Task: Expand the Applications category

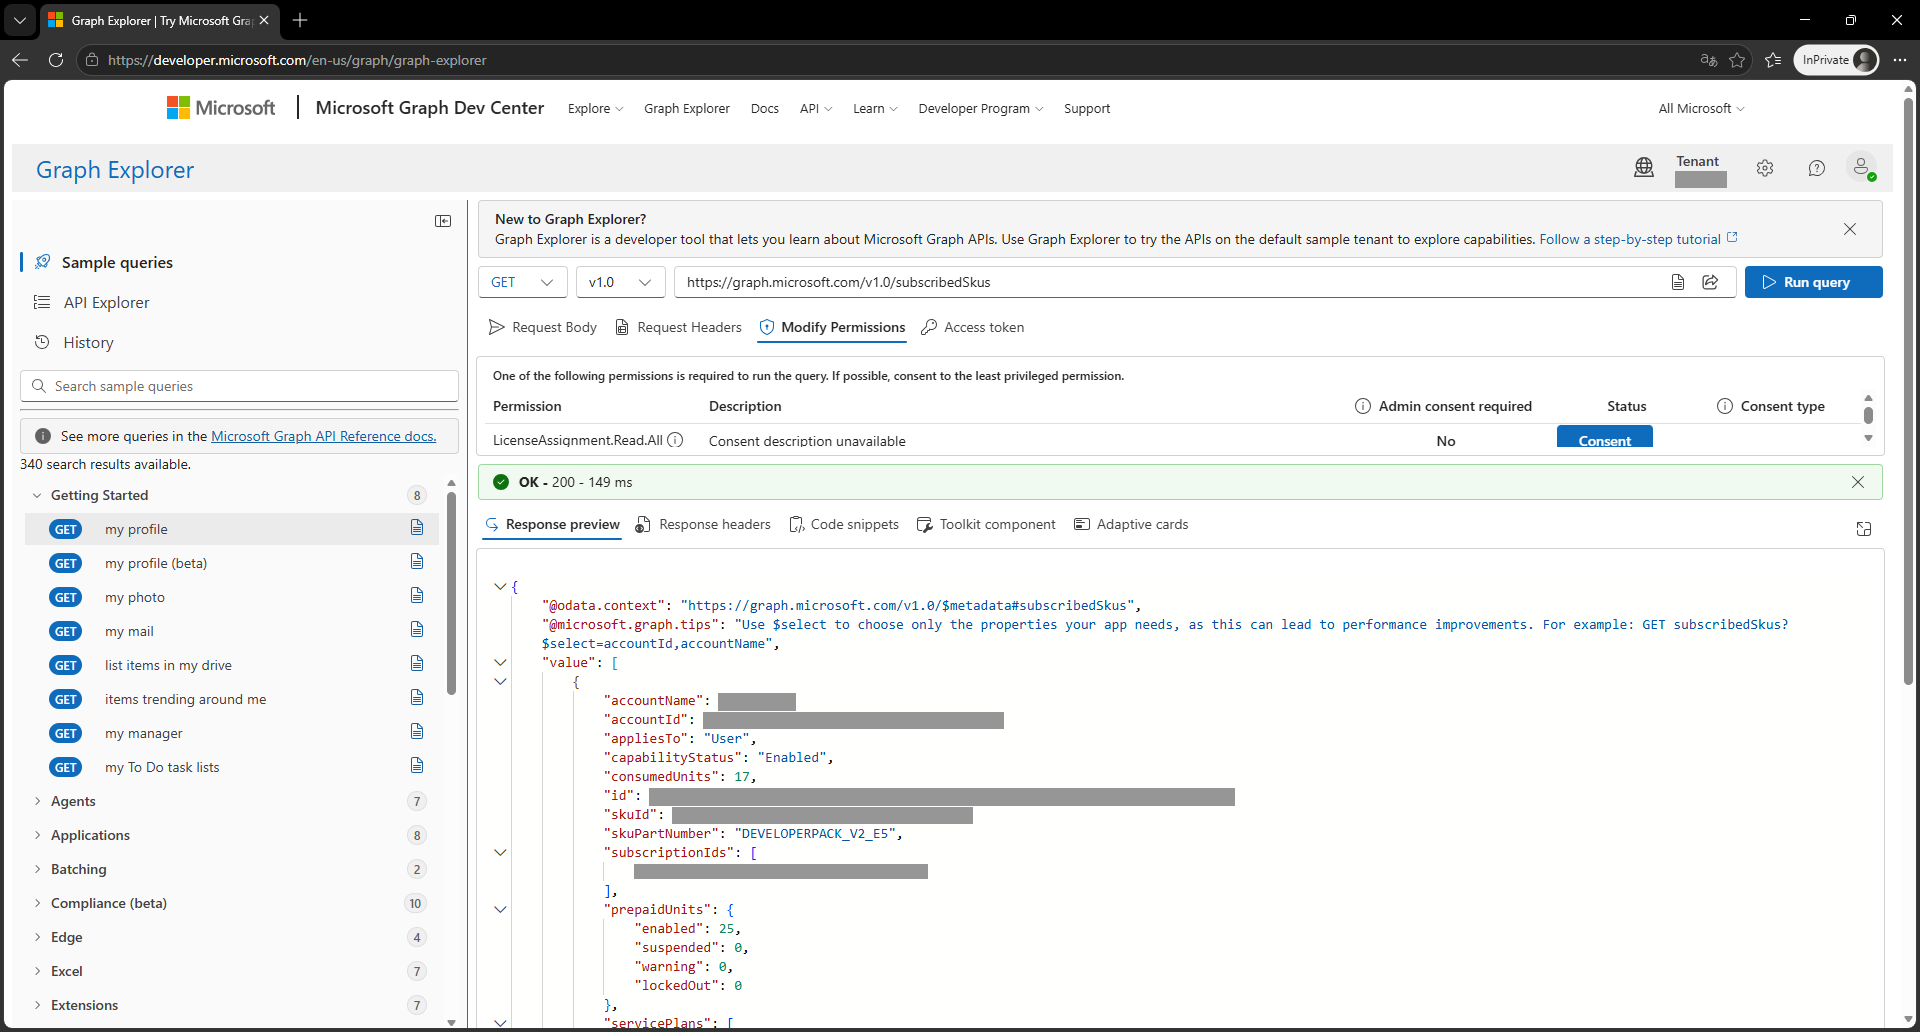Action: point(38,835)
